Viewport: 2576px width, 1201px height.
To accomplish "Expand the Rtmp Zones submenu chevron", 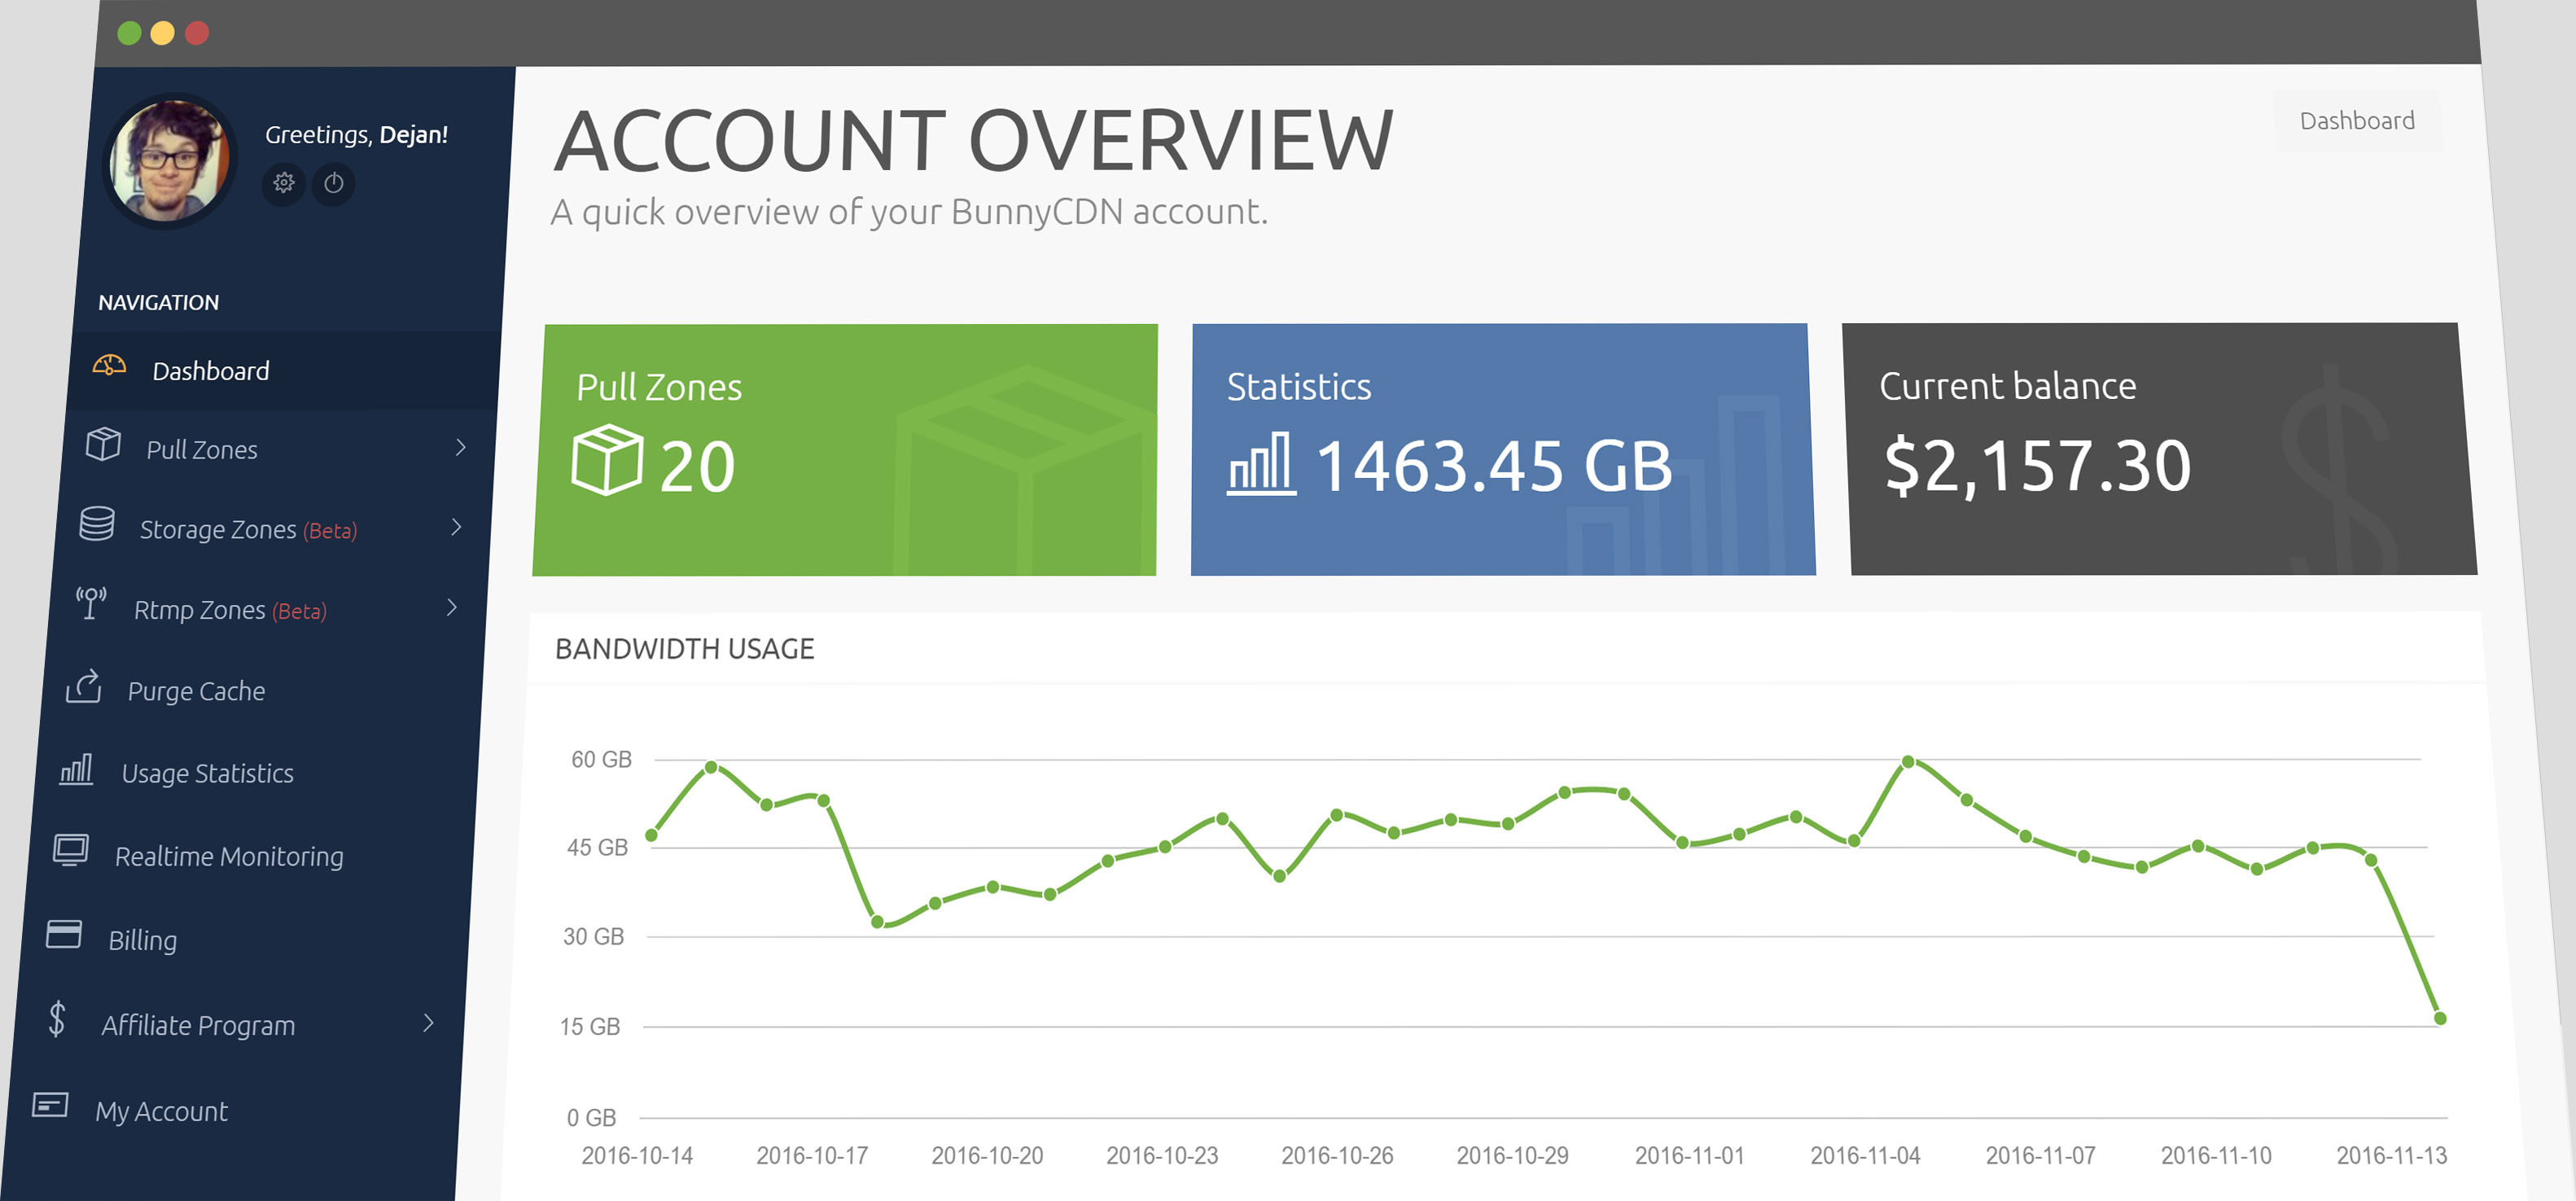I will point(452,607).
